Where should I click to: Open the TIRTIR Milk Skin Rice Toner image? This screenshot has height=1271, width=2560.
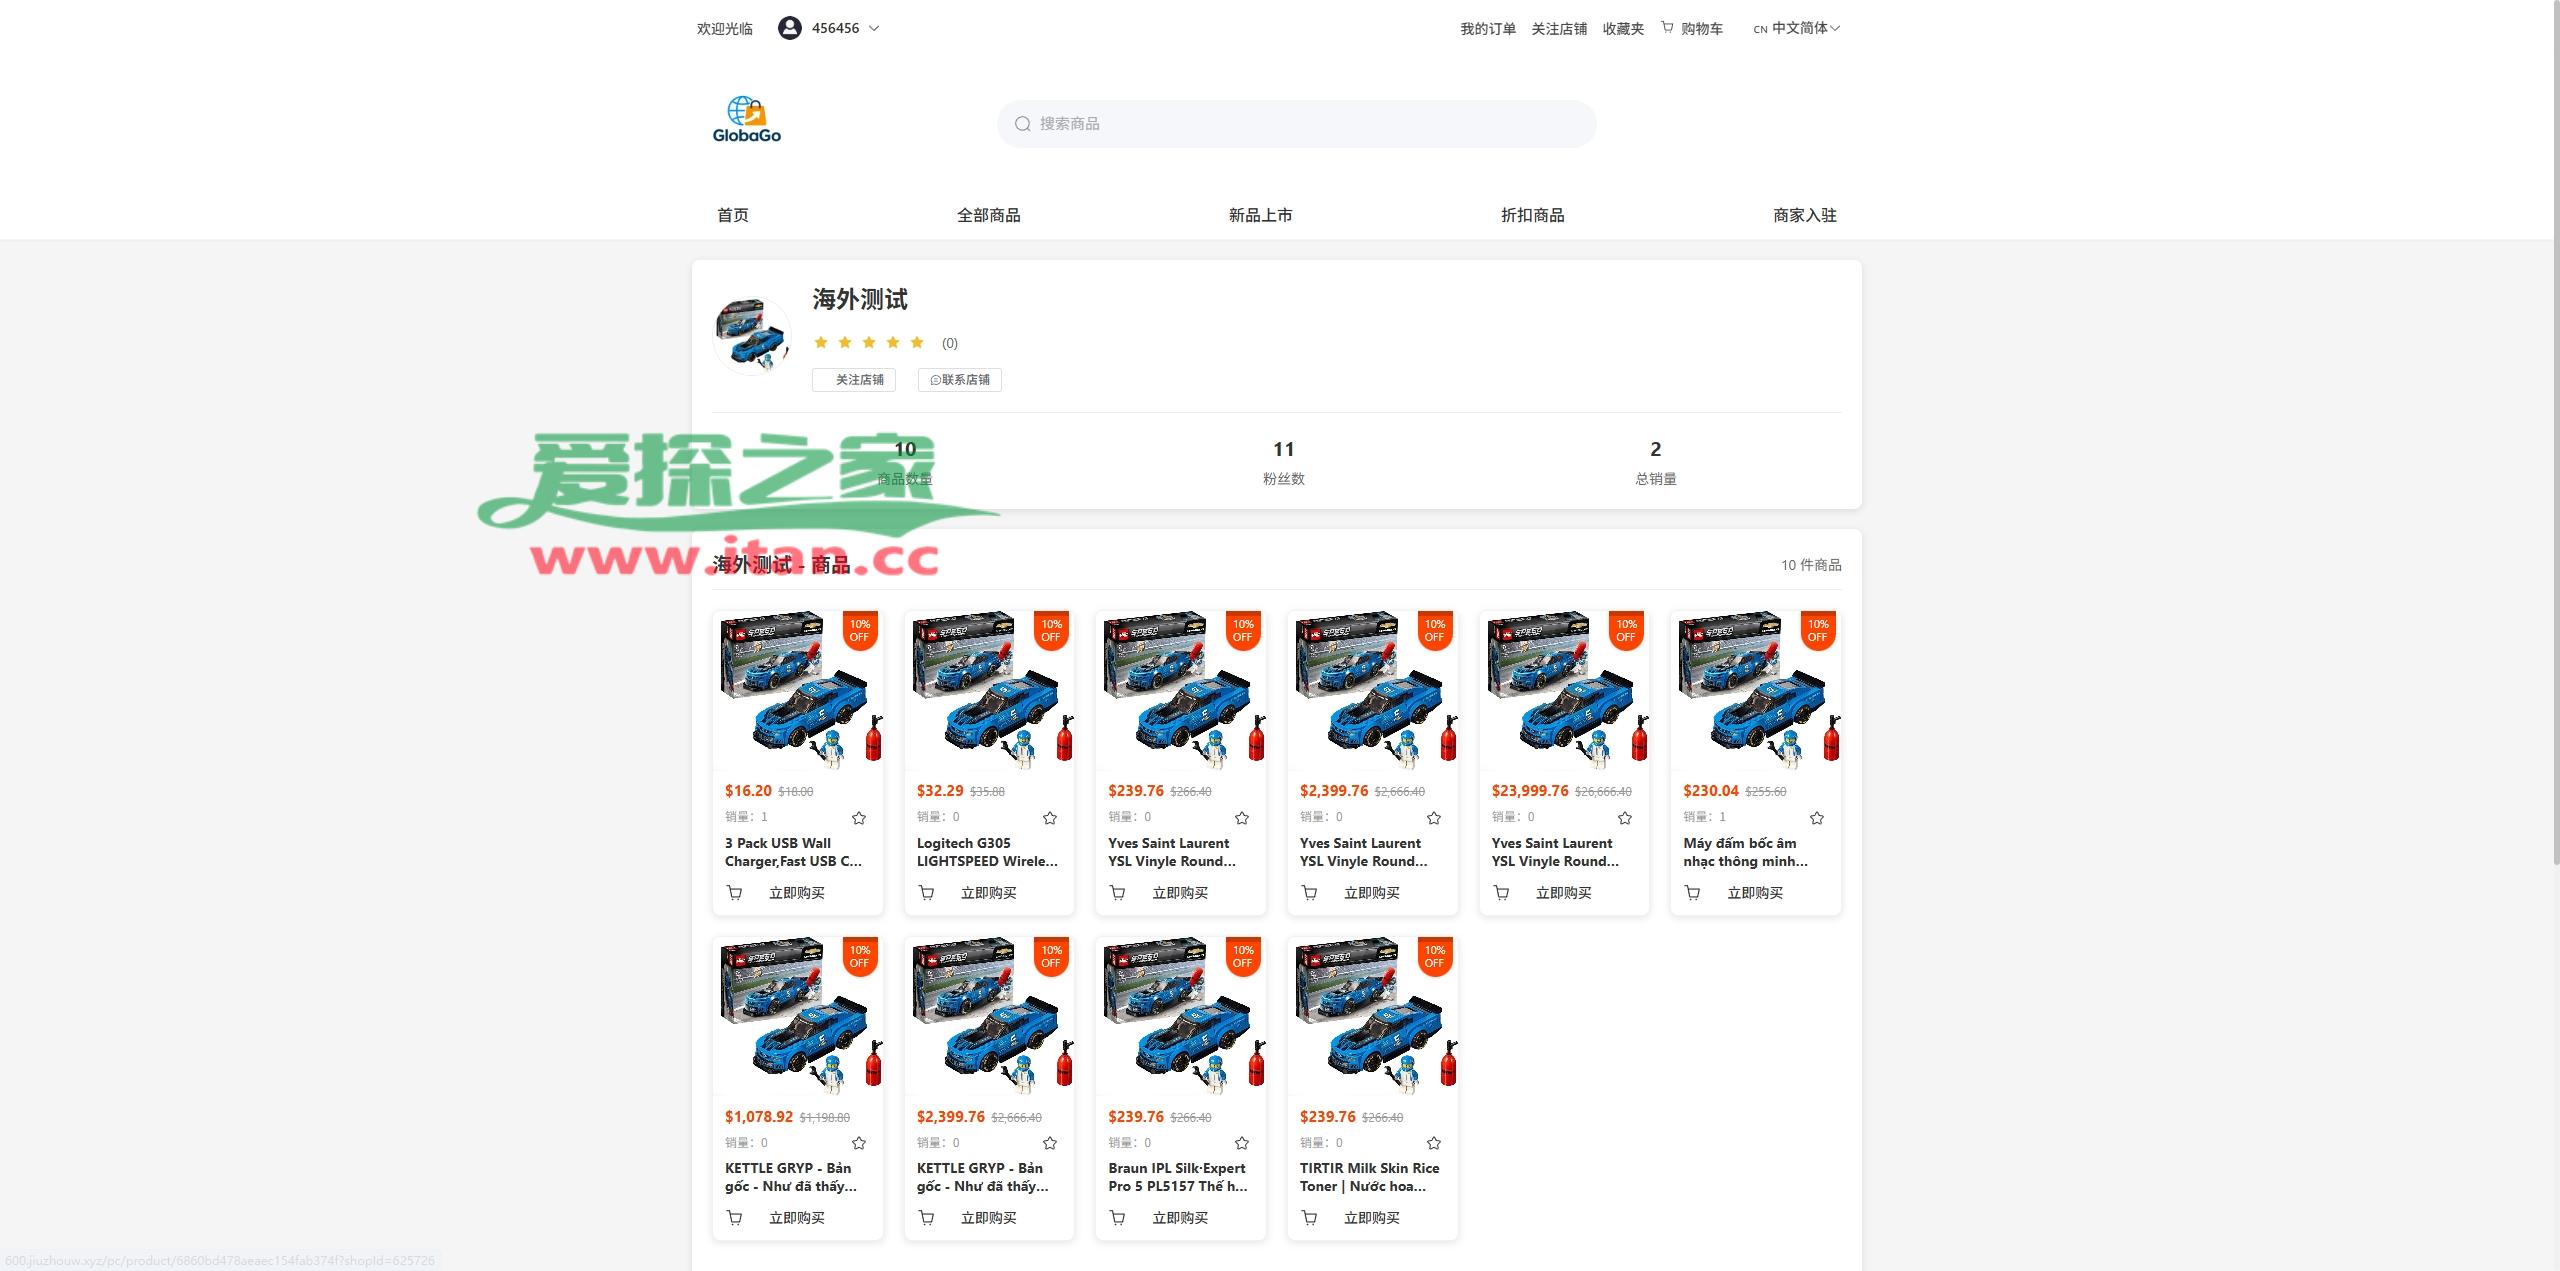click(1372, 1017)
